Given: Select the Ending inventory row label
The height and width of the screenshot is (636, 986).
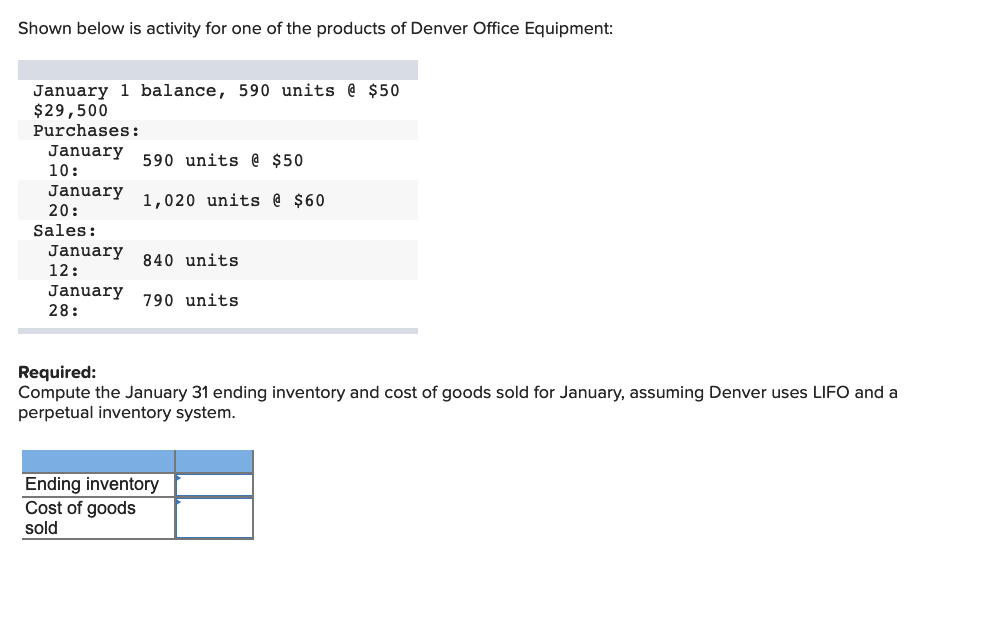Looking at the screenshot, I should coord(92,484).
